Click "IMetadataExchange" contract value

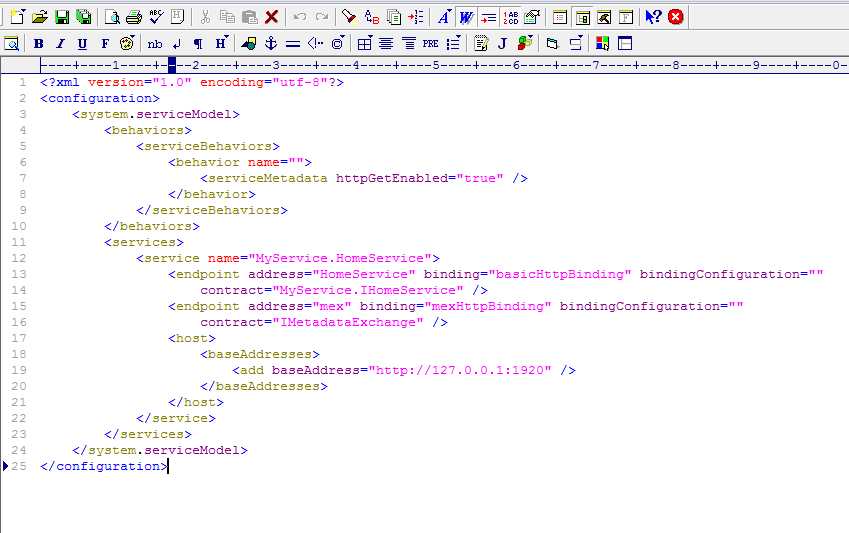click(x=348, y=323)
